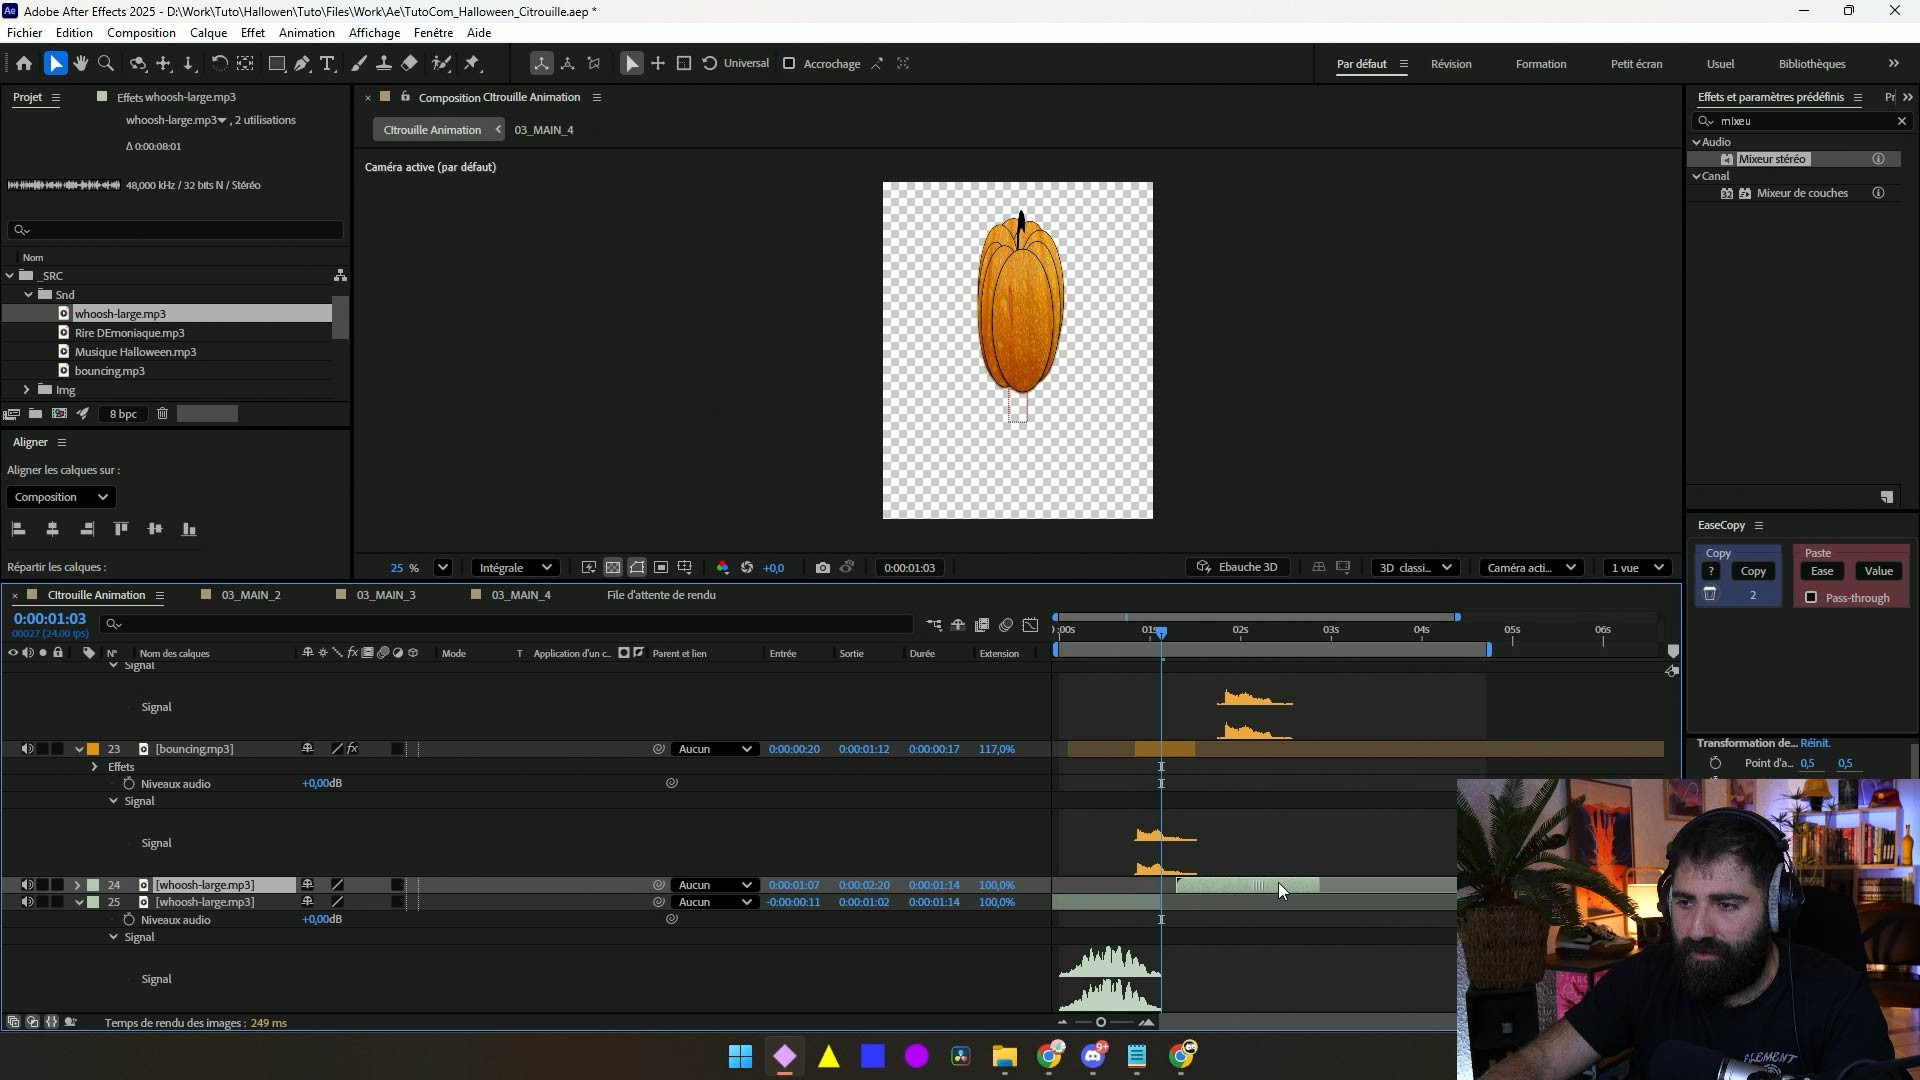Select the Rectangle shape tool

click(277, 64)
